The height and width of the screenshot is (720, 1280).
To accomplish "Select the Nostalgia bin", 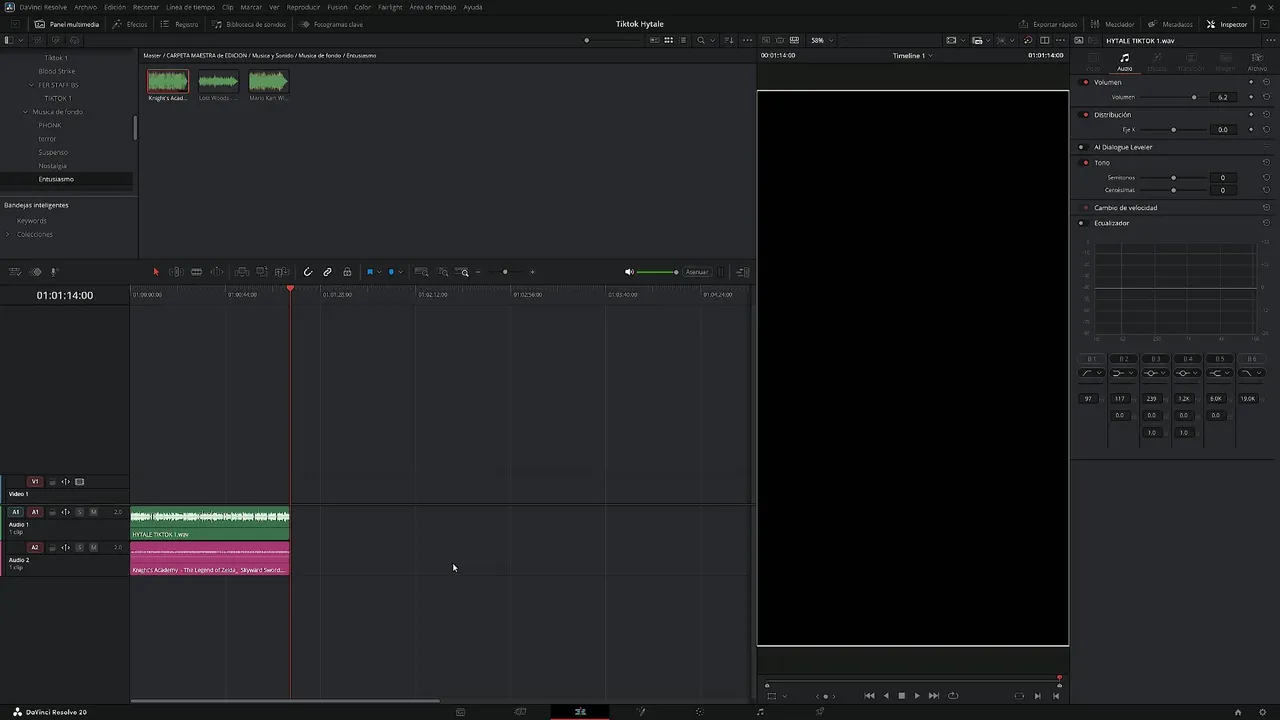I will tap(53, 166).
